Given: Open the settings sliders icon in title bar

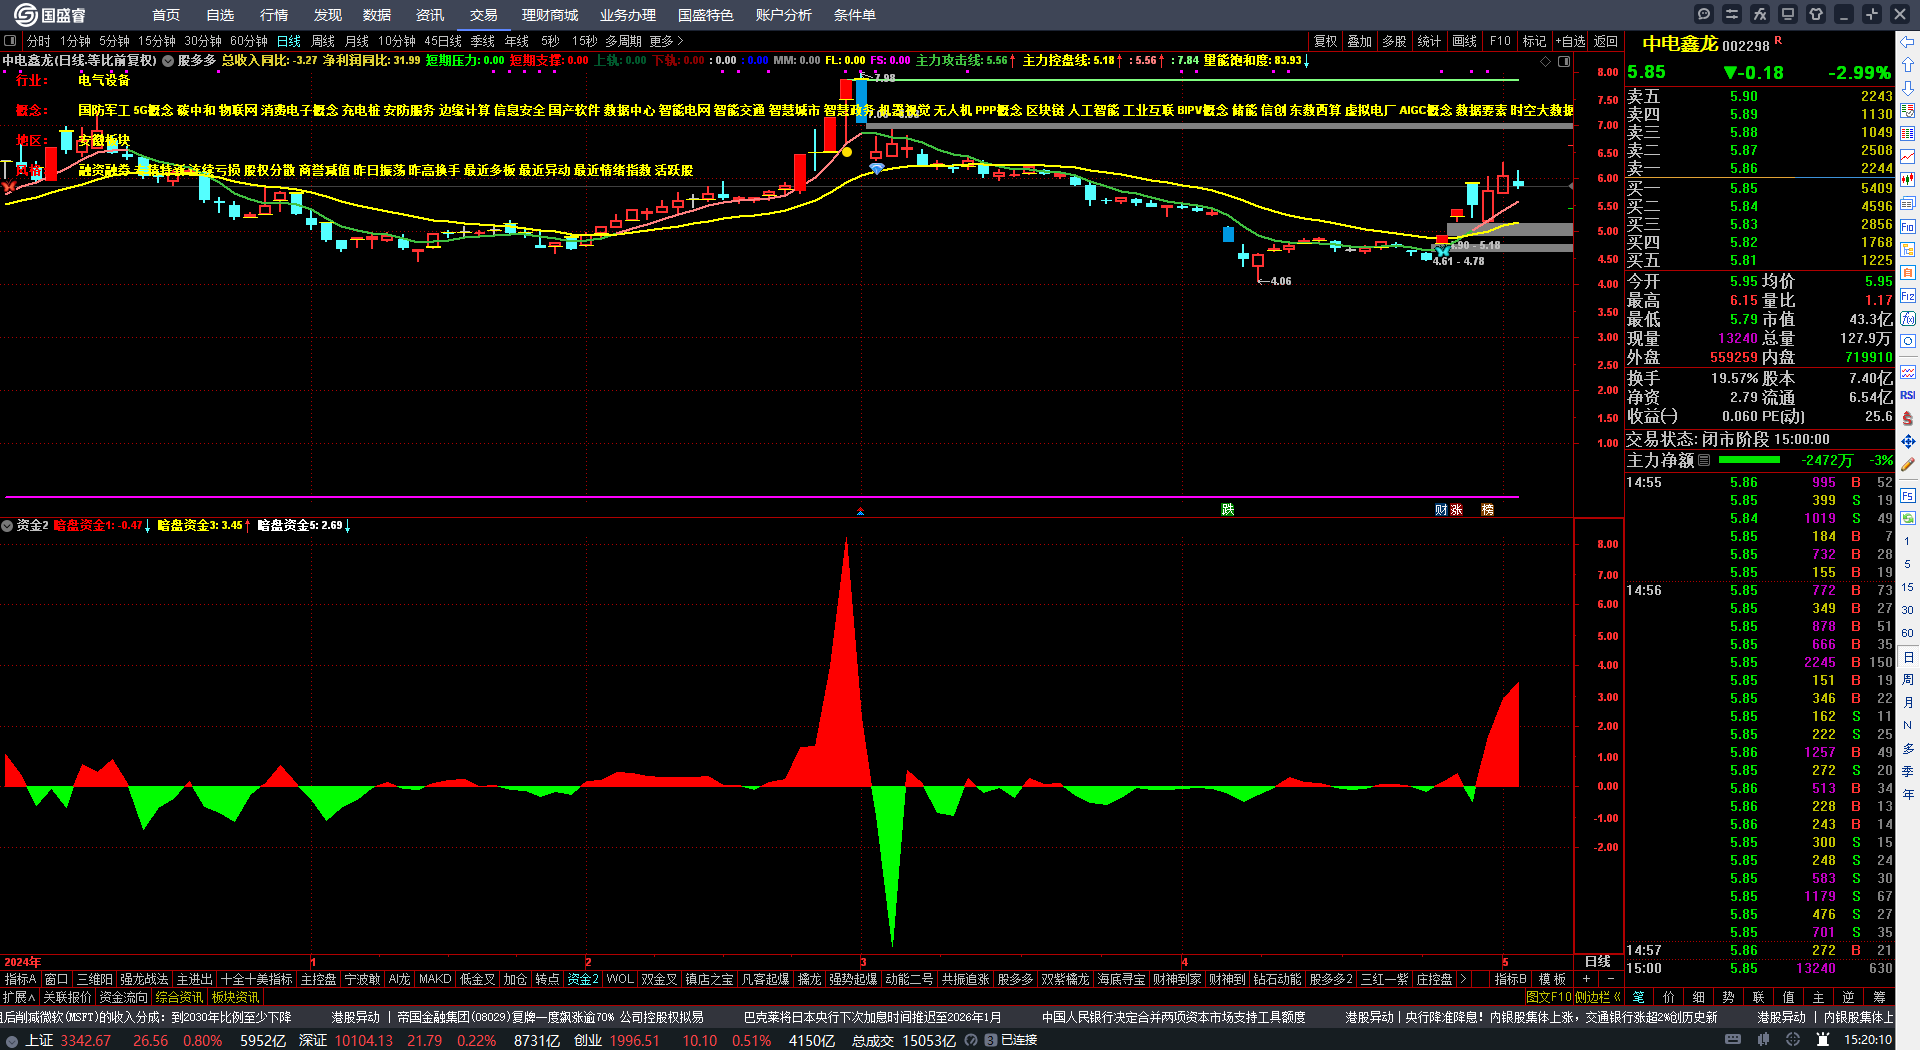Looking at the screenshot, I should (1732, 14).
